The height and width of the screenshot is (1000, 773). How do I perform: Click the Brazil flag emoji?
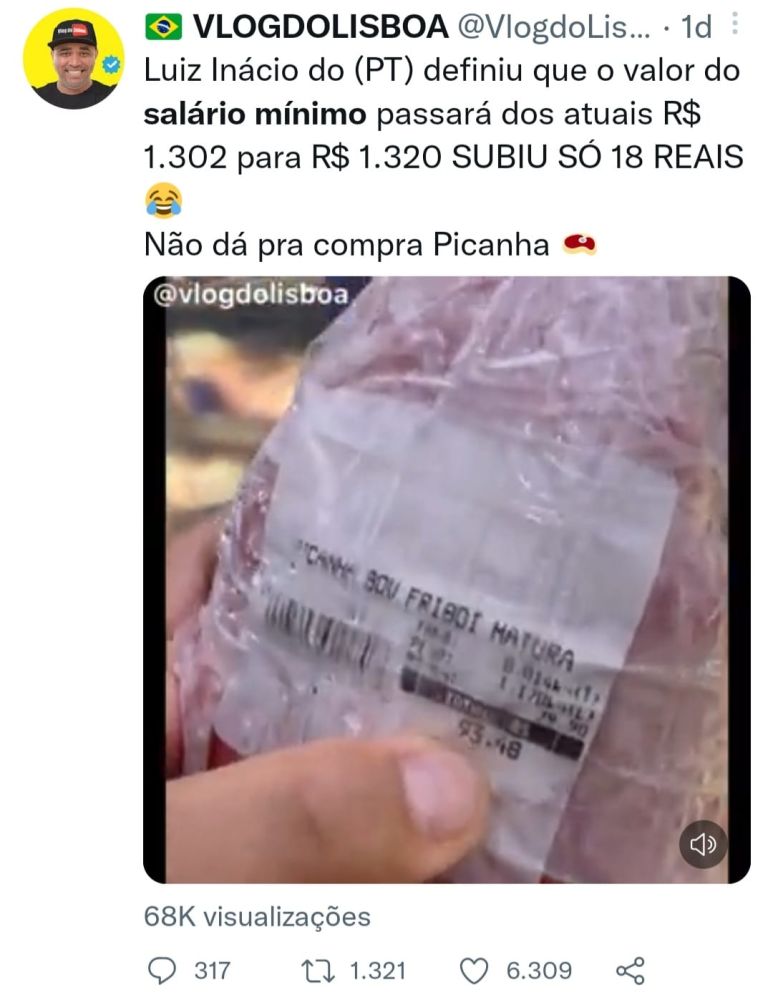point(163,27)
